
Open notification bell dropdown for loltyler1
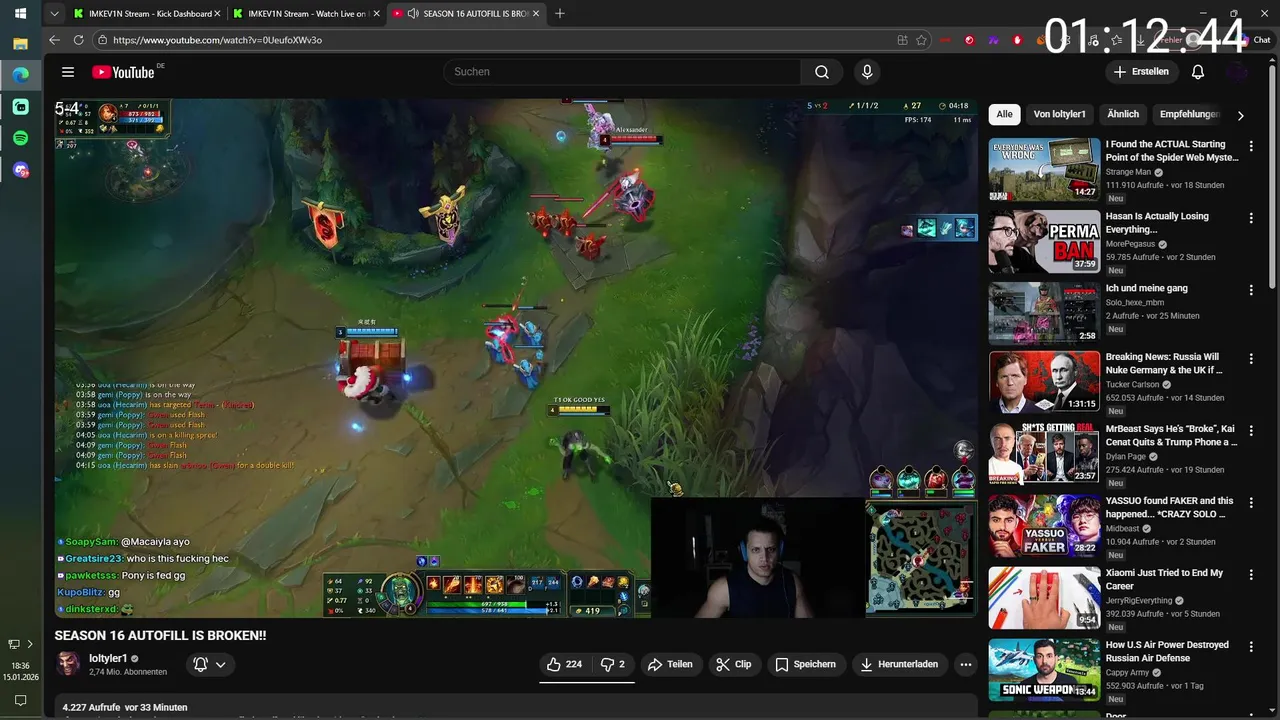click(x=210, y=664)
